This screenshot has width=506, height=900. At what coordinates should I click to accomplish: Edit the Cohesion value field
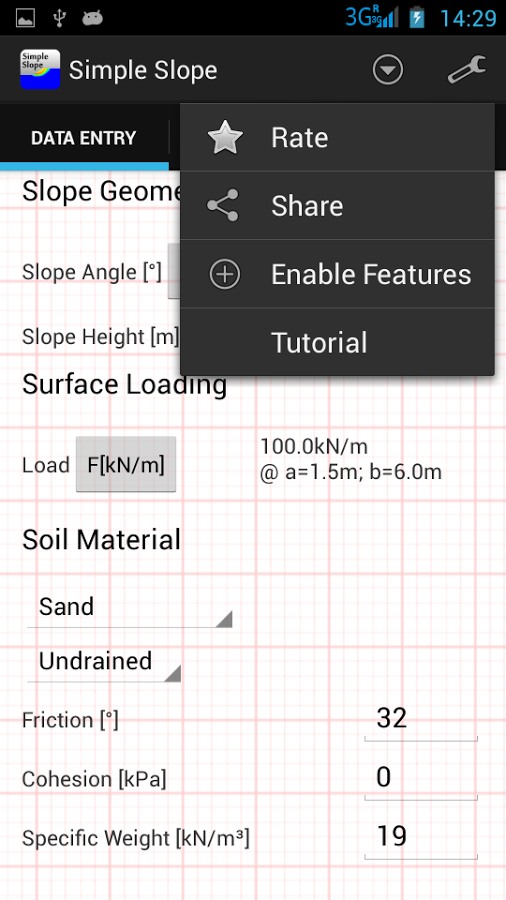coord(421,779)
